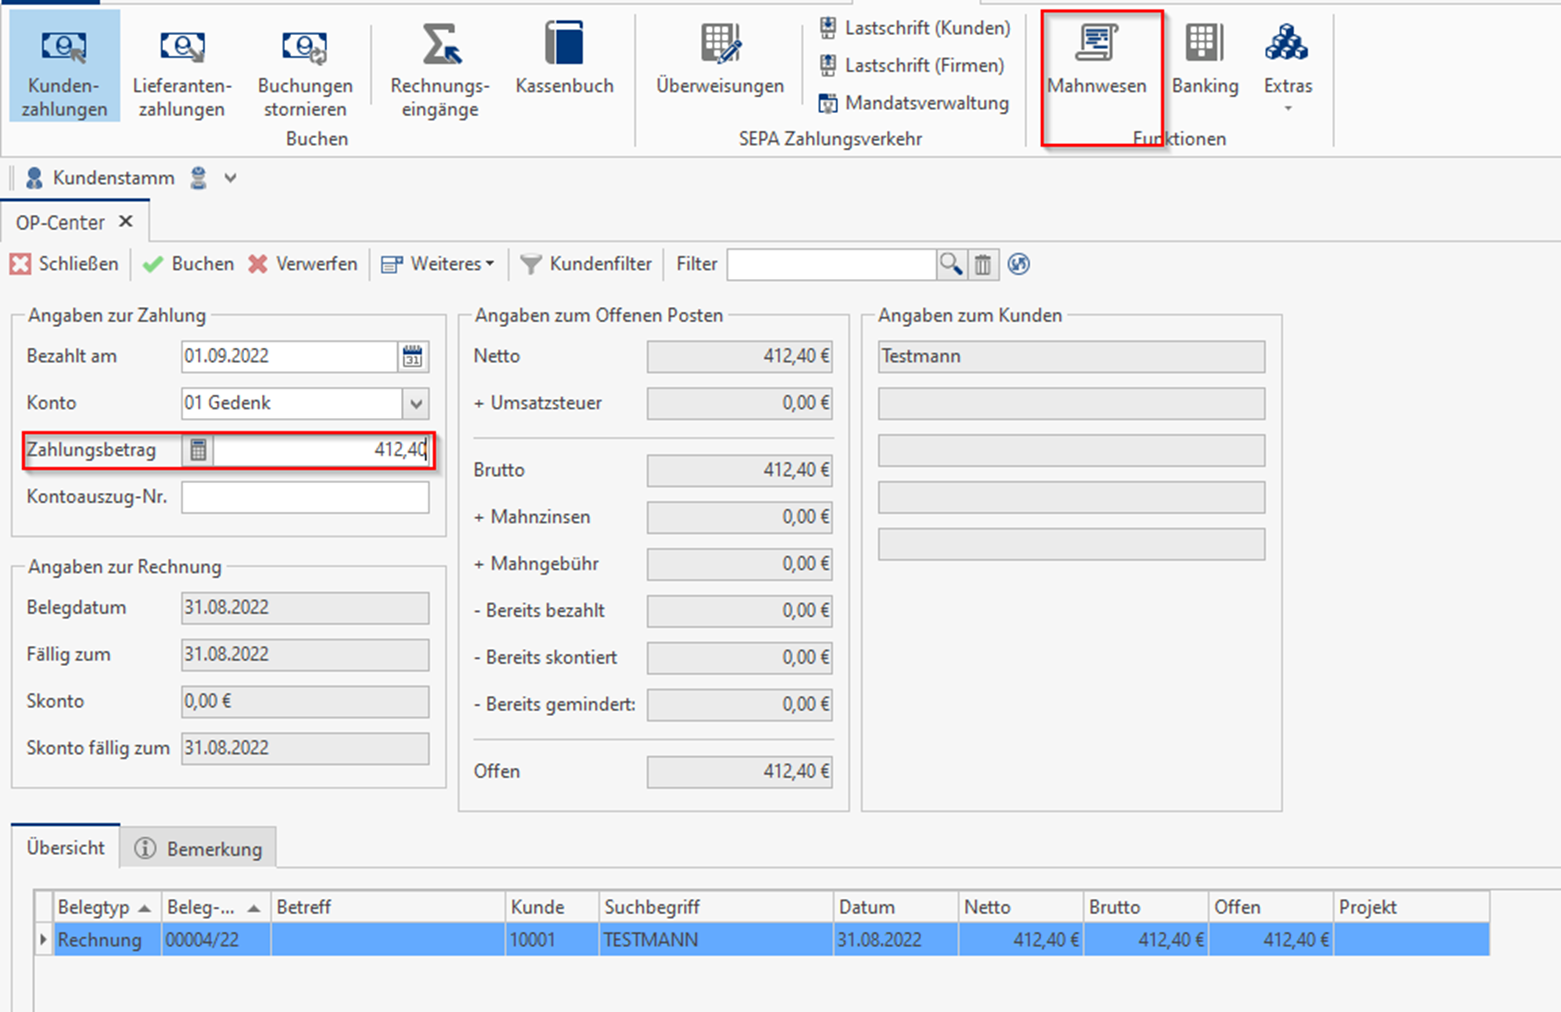Open the Kassenbuch
This screenshot has width=1561, height=1012.
click(x=564, y=60)
